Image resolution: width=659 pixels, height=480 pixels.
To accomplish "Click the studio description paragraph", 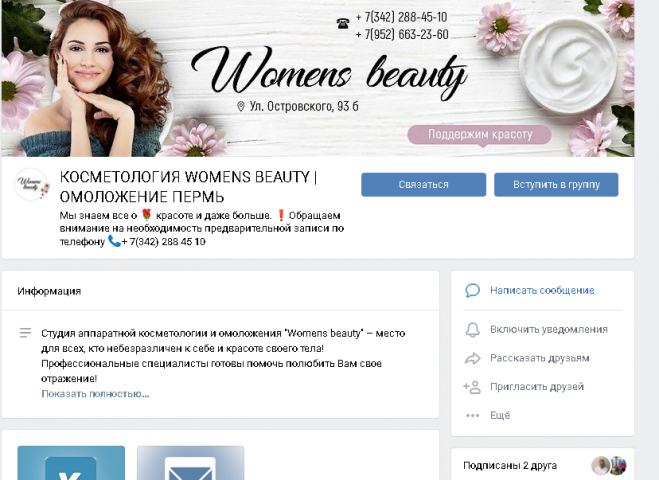I will (x=223, y=356).
